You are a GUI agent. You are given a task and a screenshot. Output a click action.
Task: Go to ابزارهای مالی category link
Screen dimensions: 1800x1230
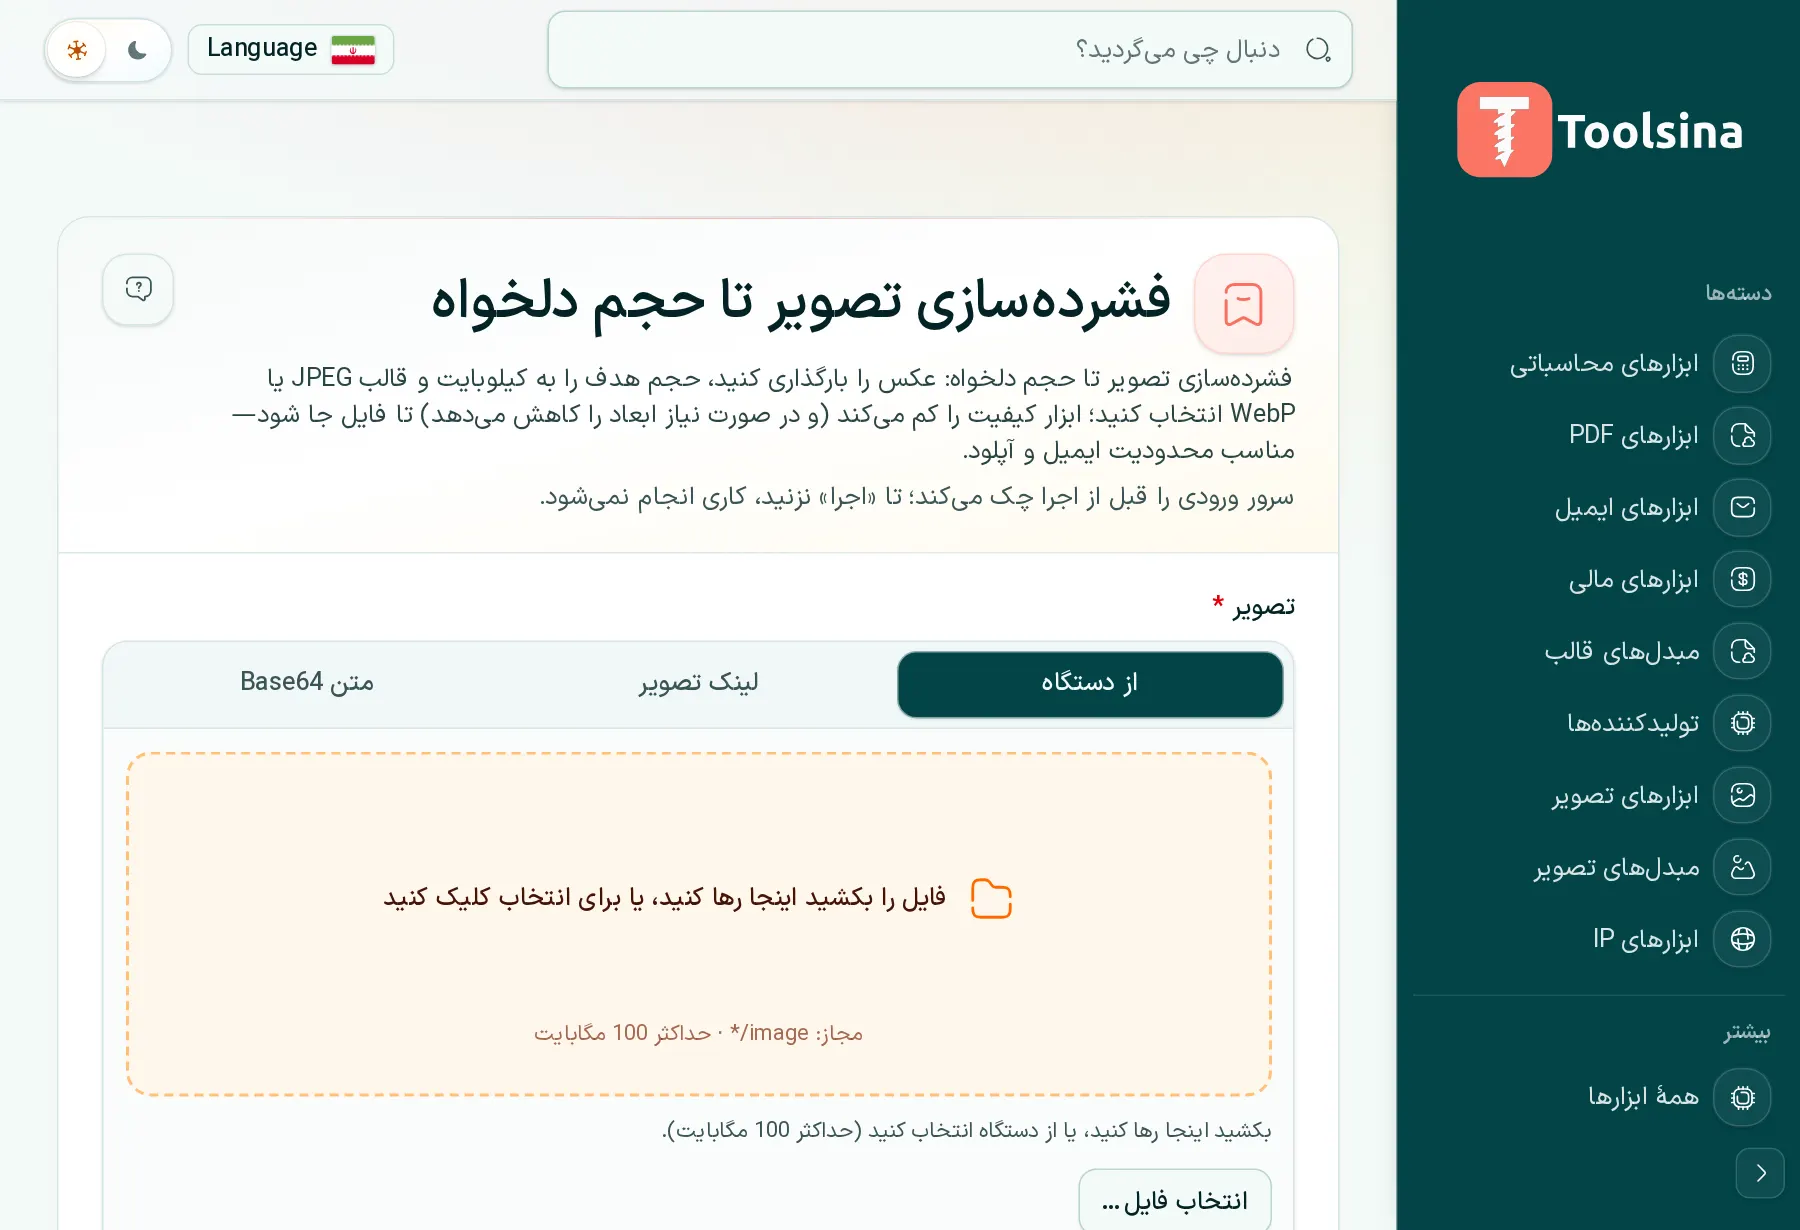[x=1634, y=580]
